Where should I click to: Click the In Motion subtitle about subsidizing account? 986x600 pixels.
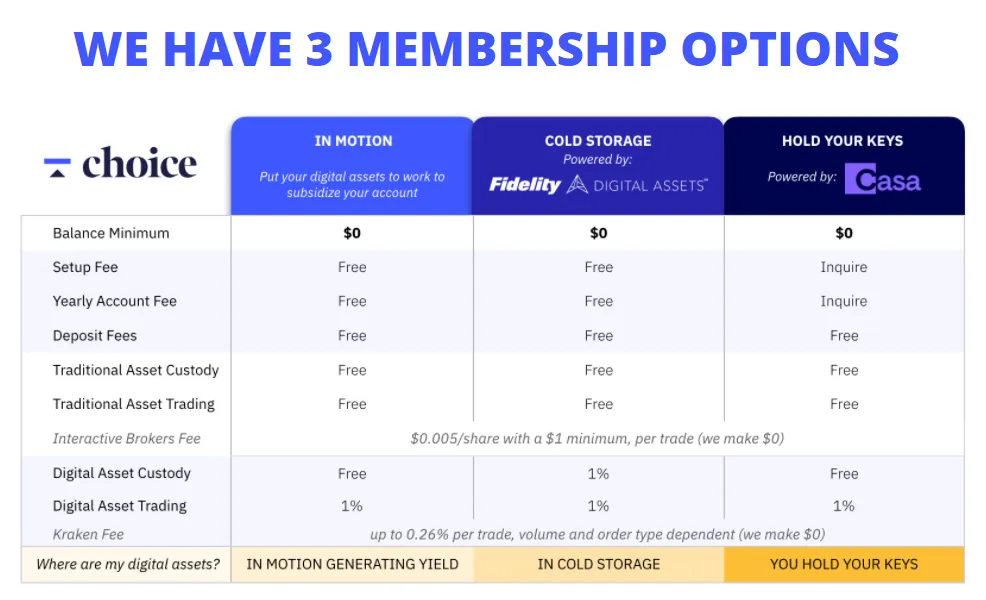(x=352, y=185)
